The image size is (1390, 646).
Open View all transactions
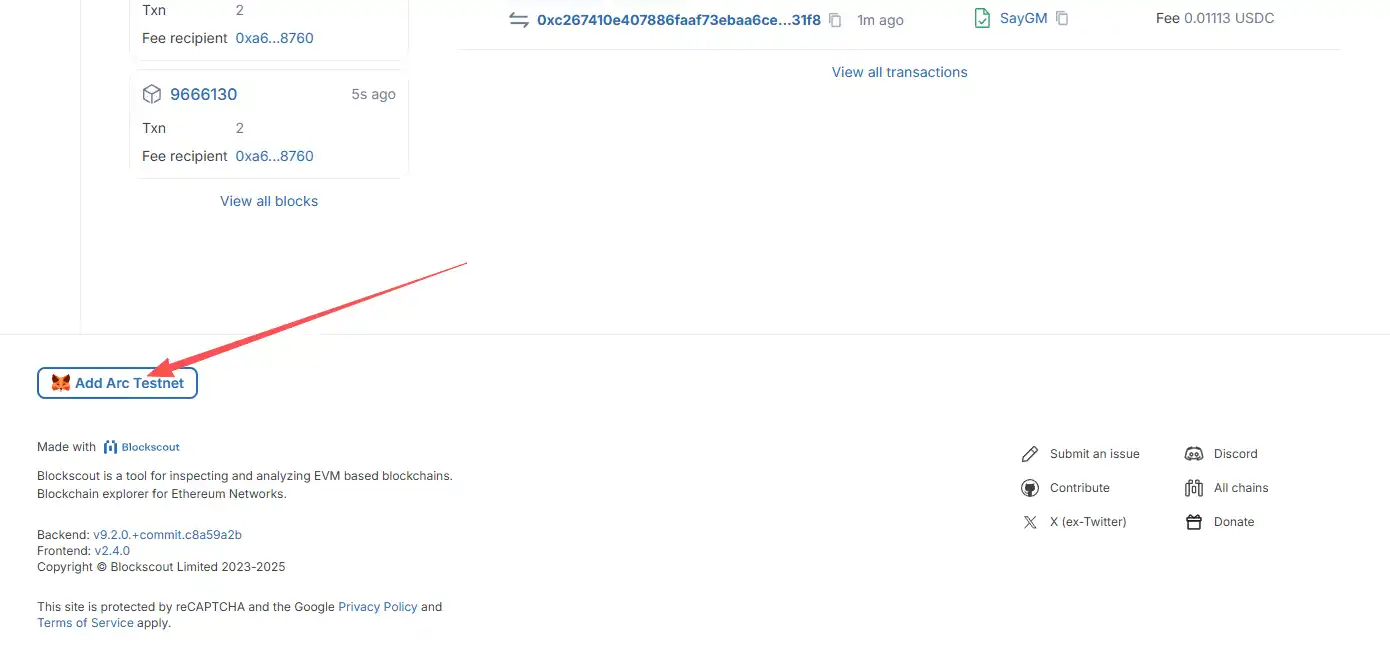(x=899, y=71)
